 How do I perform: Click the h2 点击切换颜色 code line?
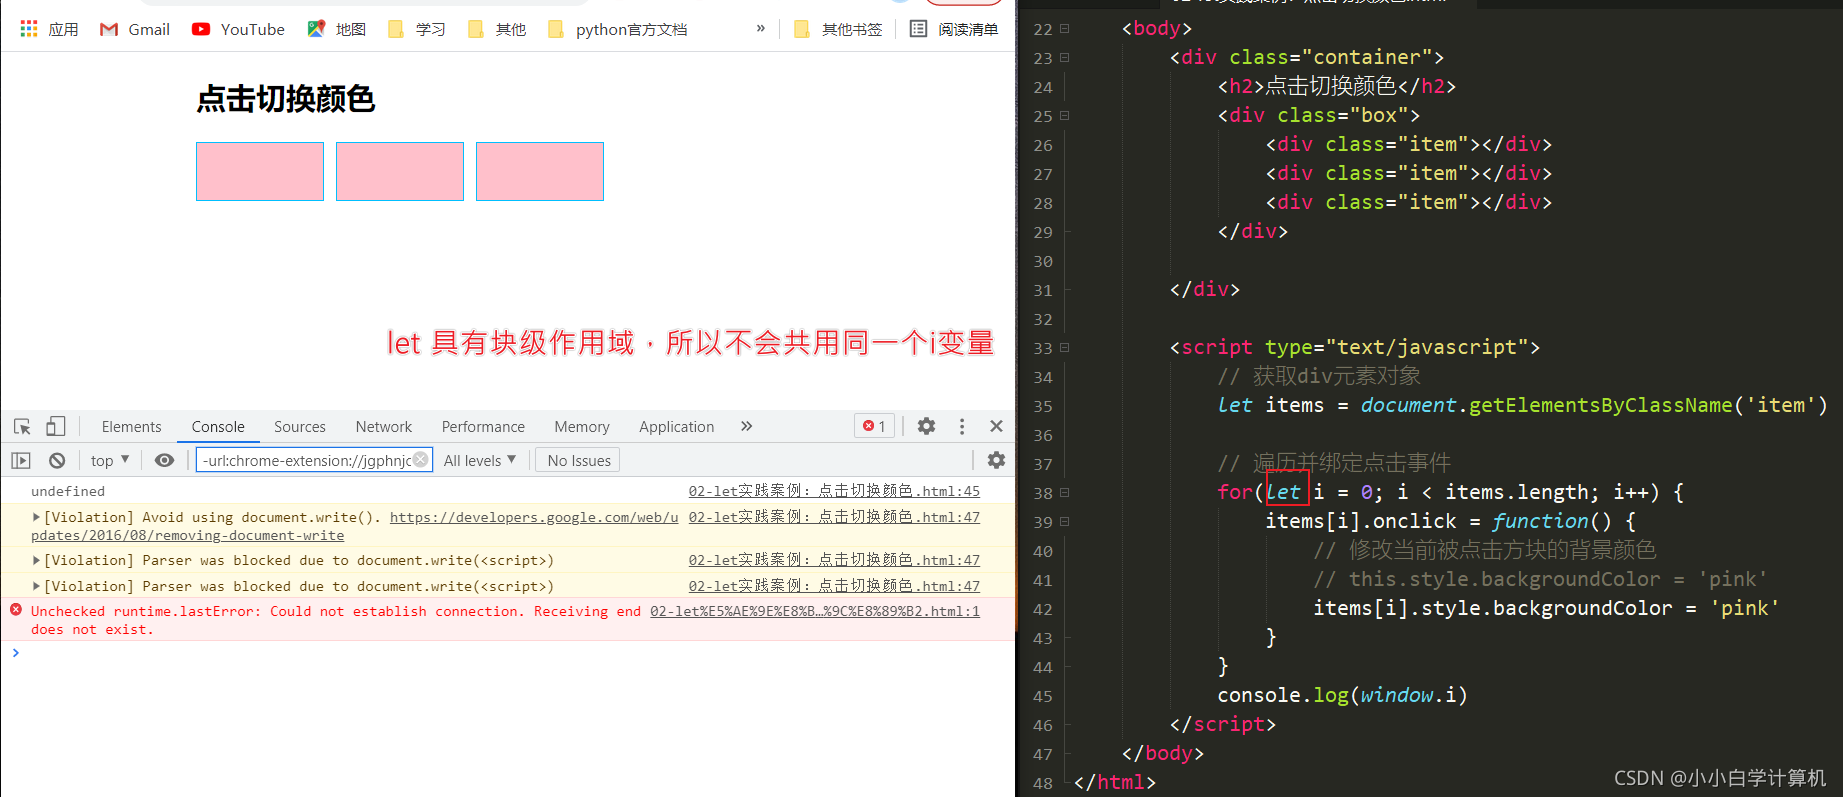1336,86
